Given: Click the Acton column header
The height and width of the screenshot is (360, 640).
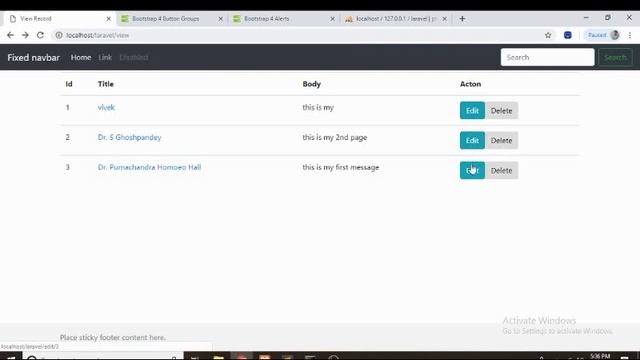Looking at the screenshot, I should (470, 84).
